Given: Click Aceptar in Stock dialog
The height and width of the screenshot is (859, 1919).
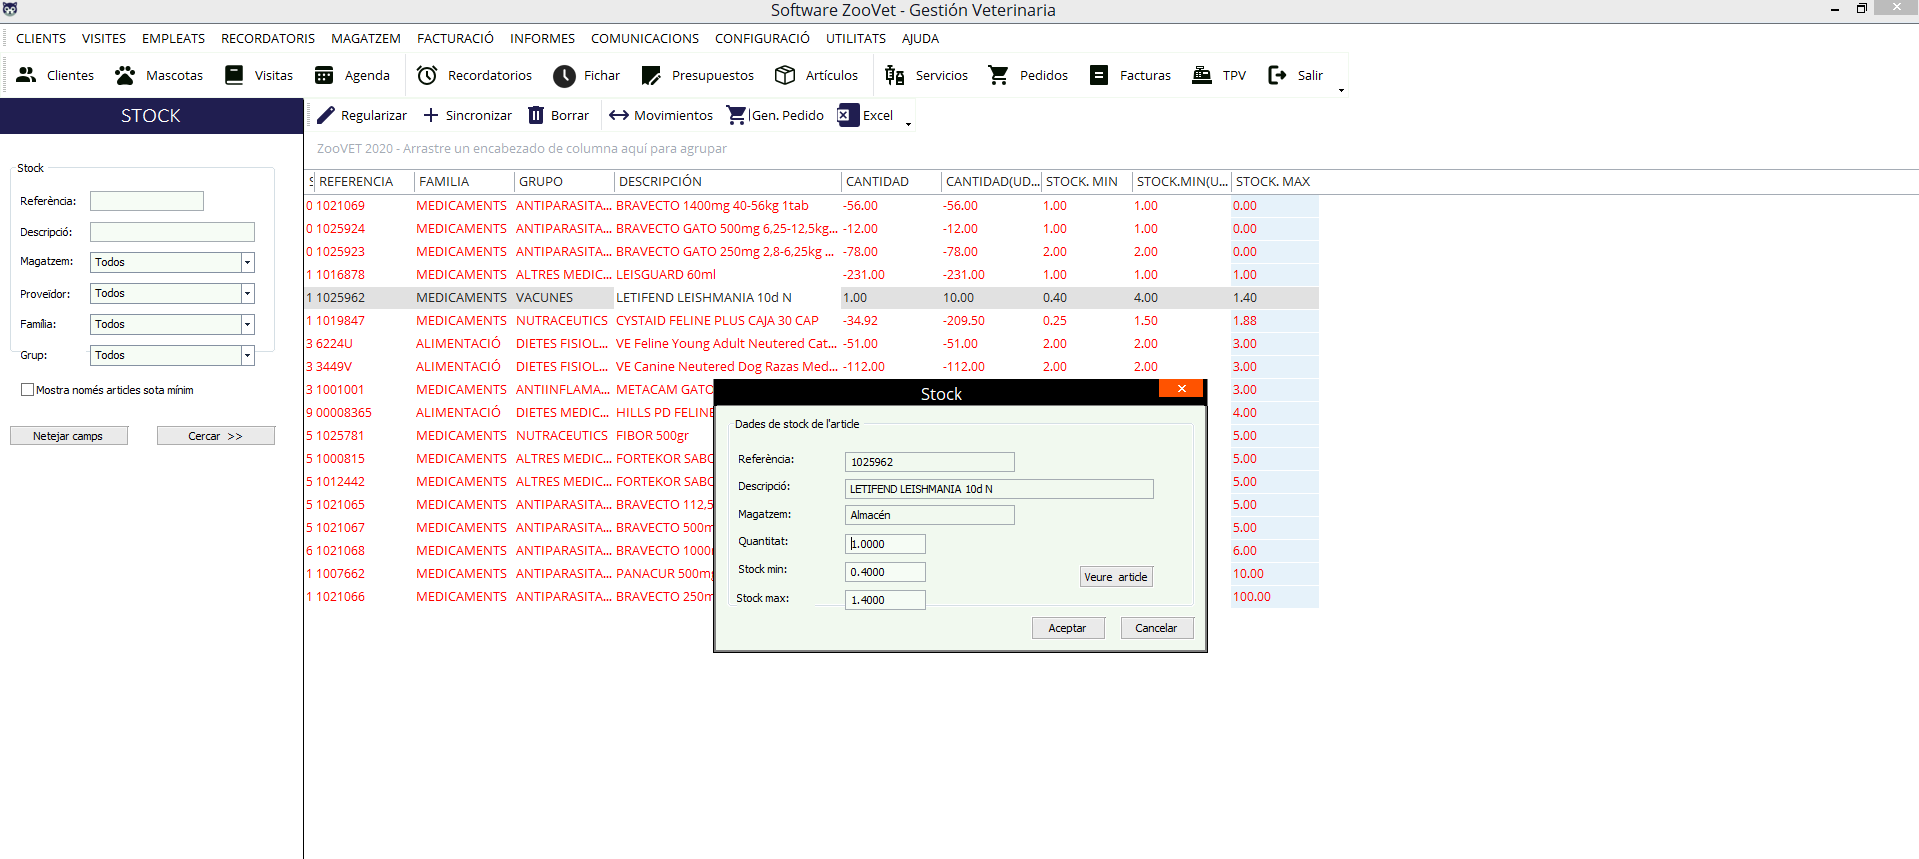Looking at the screenshot, I should pos(1068,628).
